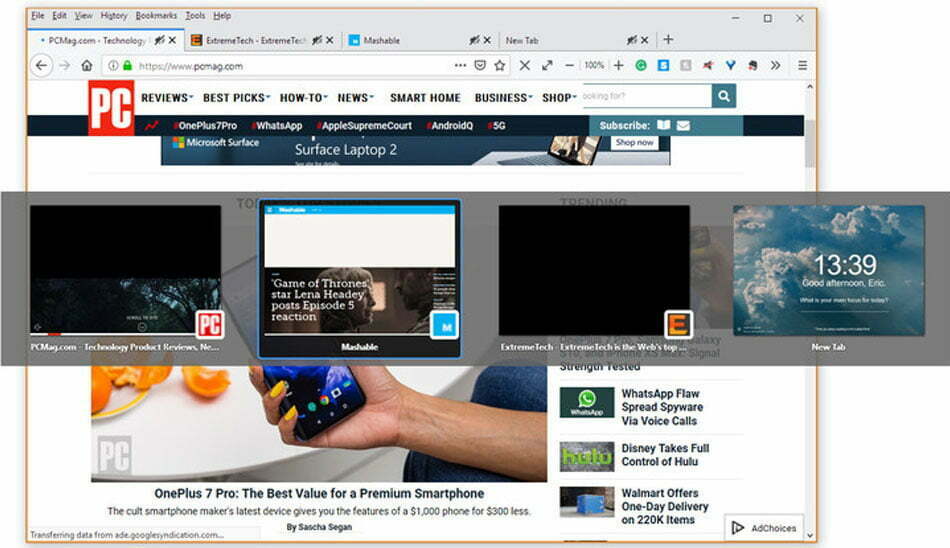Viewport: 950px width, 548px height.
Task: Expand the HOW-TO dropdown
Action: click(x=304, y=98)
